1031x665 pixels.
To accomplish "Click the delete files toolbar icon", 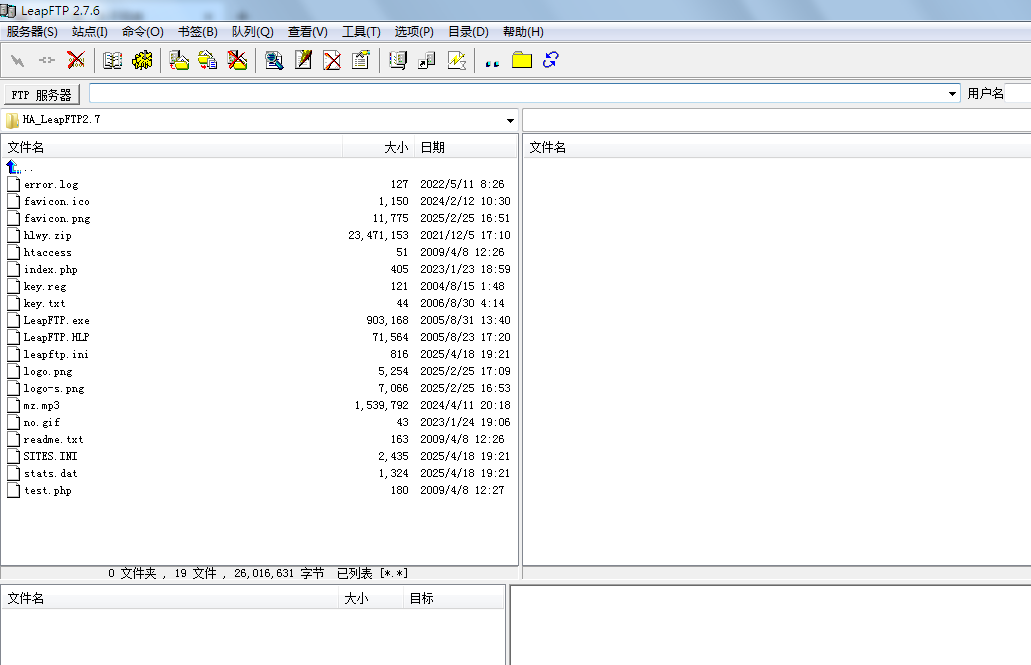I will [x=236, y=60].
